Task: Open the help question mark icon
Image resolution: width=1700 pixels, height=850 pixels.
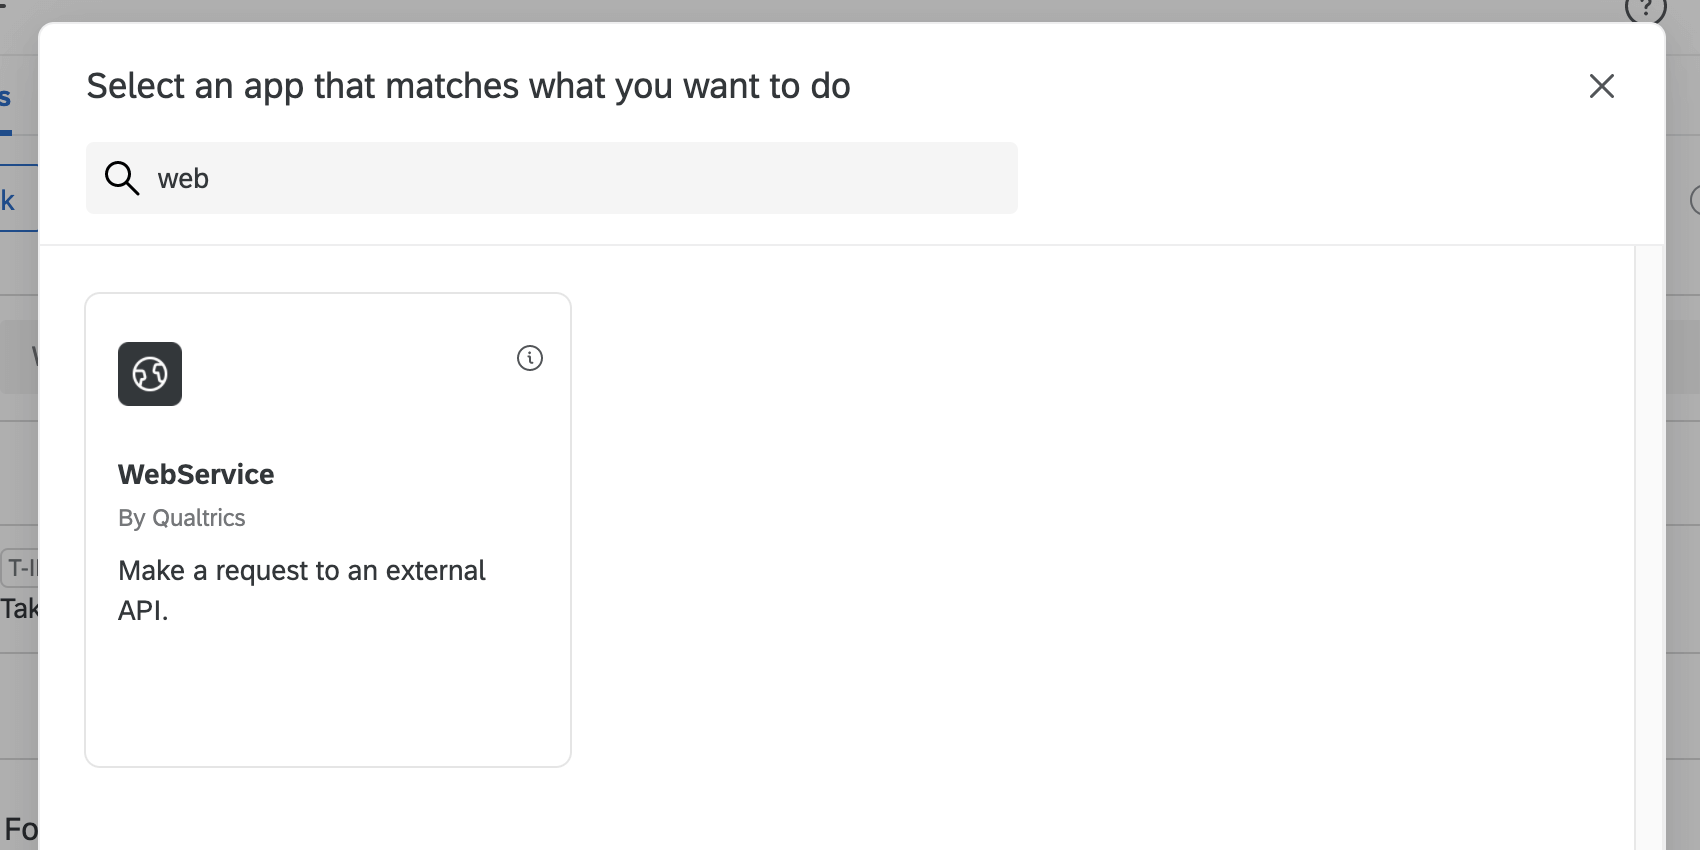Action: (x=1645, y=10)
